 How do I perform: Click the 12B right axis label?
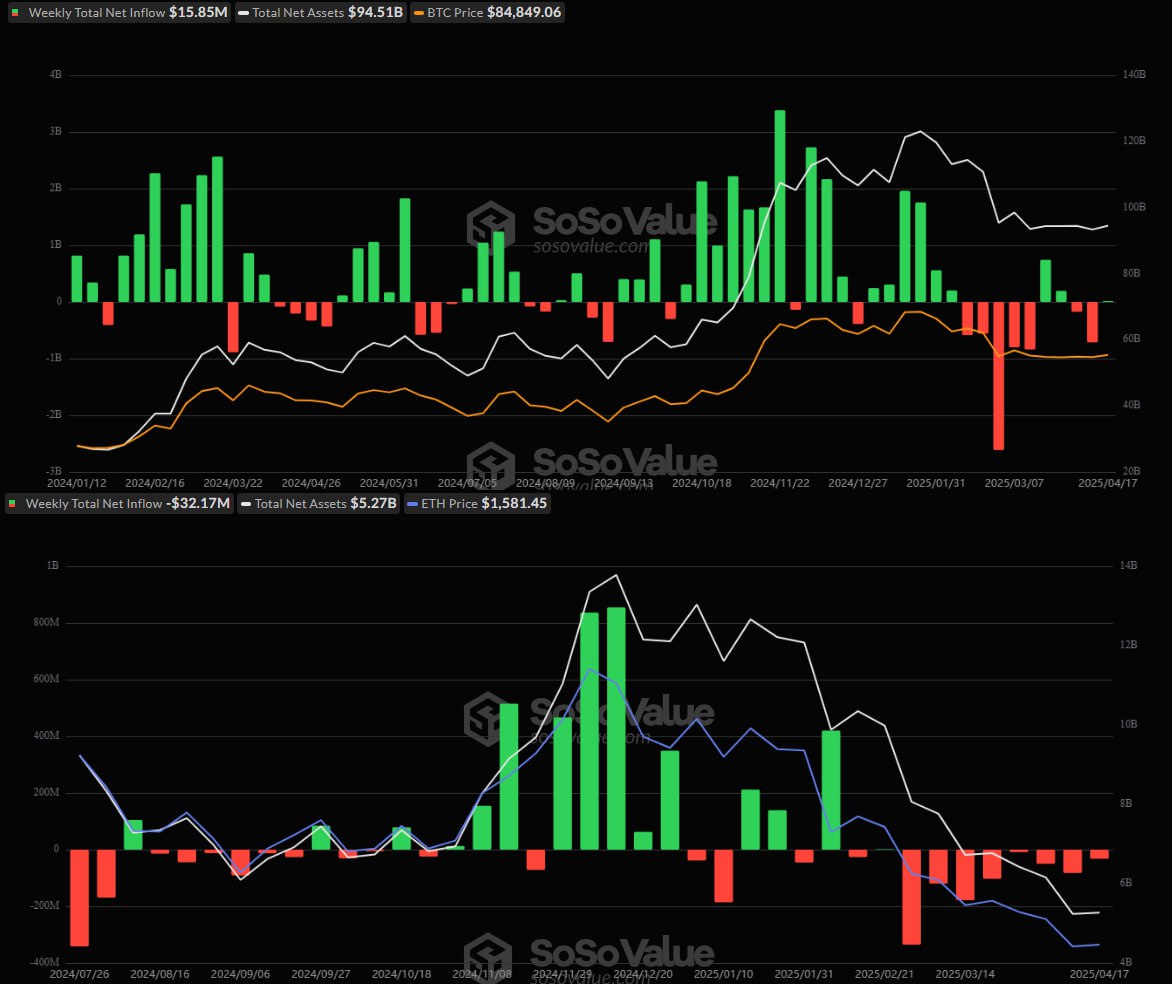pos(1129,645)
